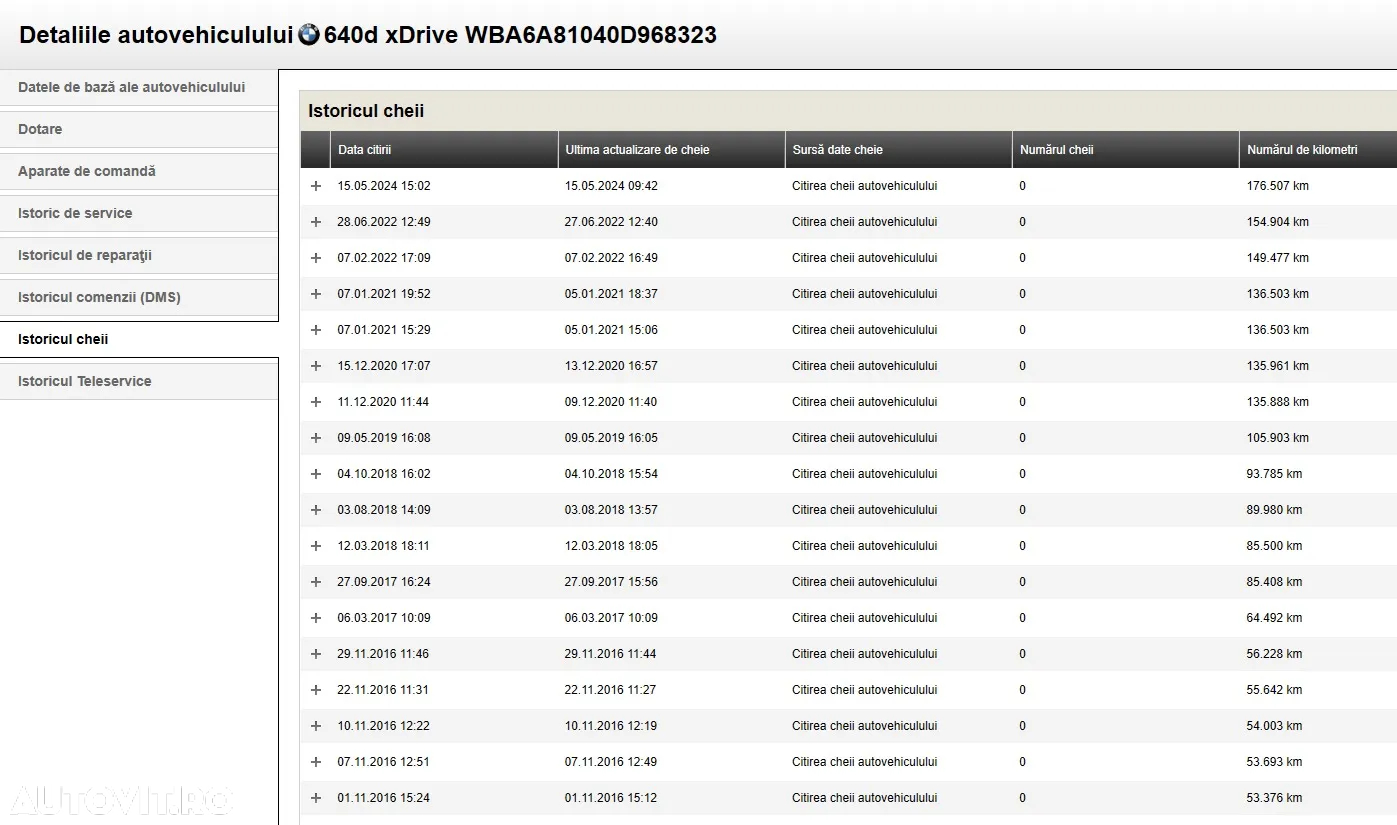The width and height of the screenshot is (1397, 825).
Task: Expand the 07.11.2016 12:51 row
Action: pos(316,762)
